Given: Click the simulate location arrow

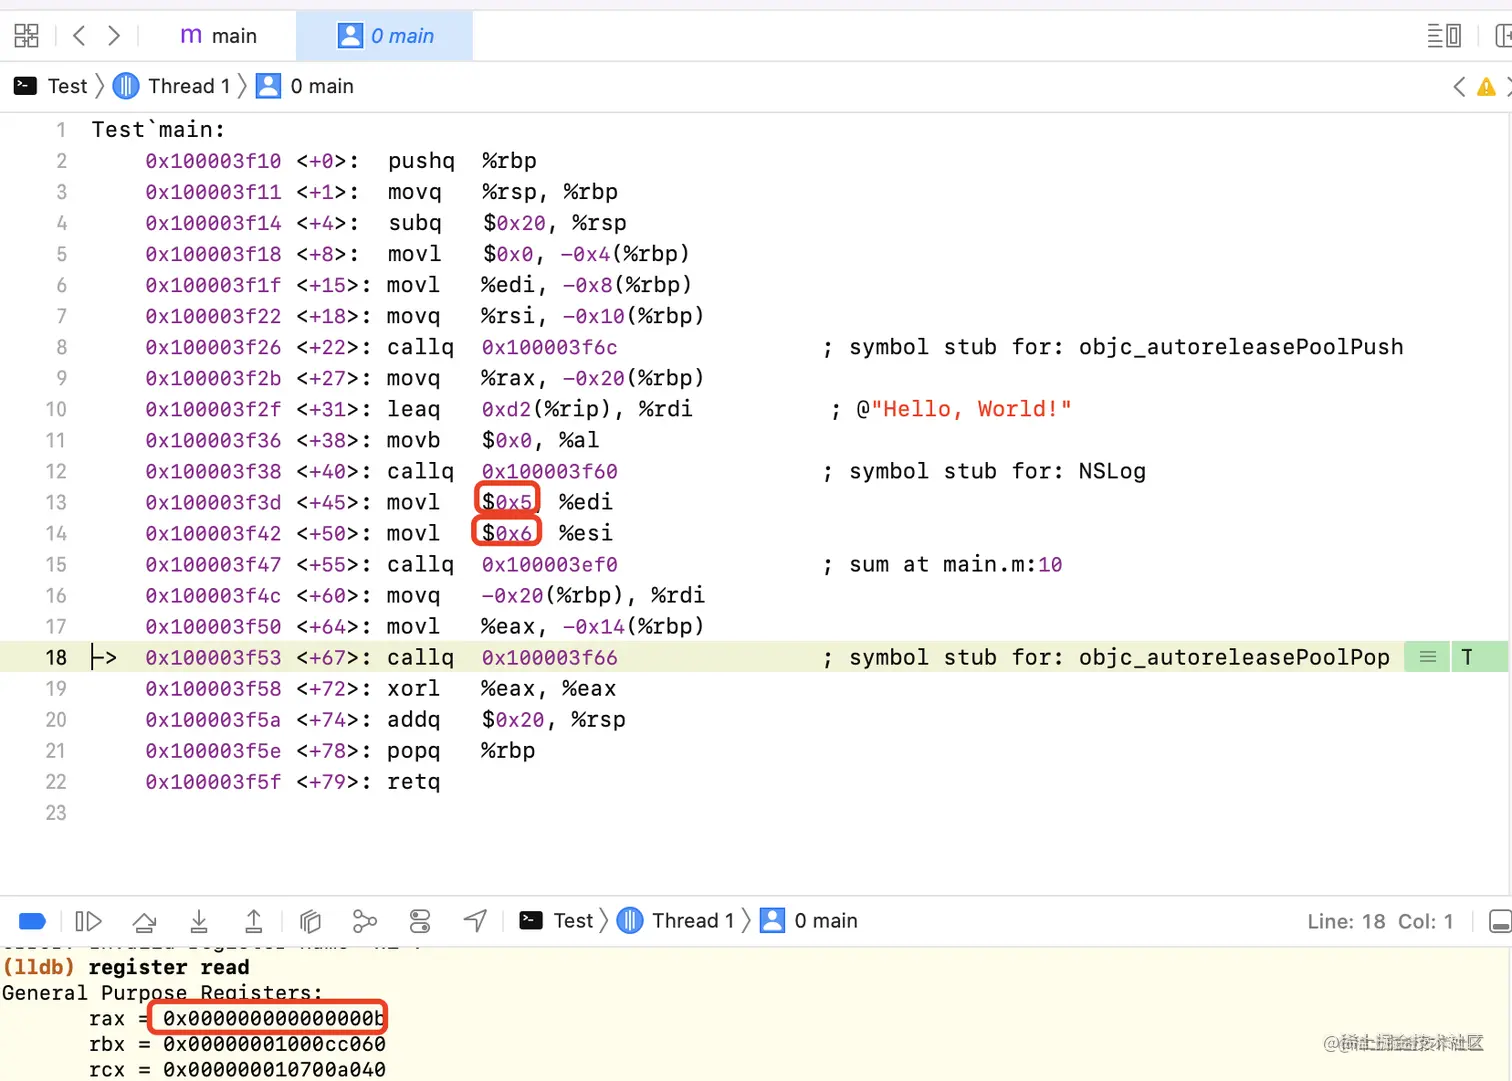Looking at the screenshot, I should tap(475, 921).
